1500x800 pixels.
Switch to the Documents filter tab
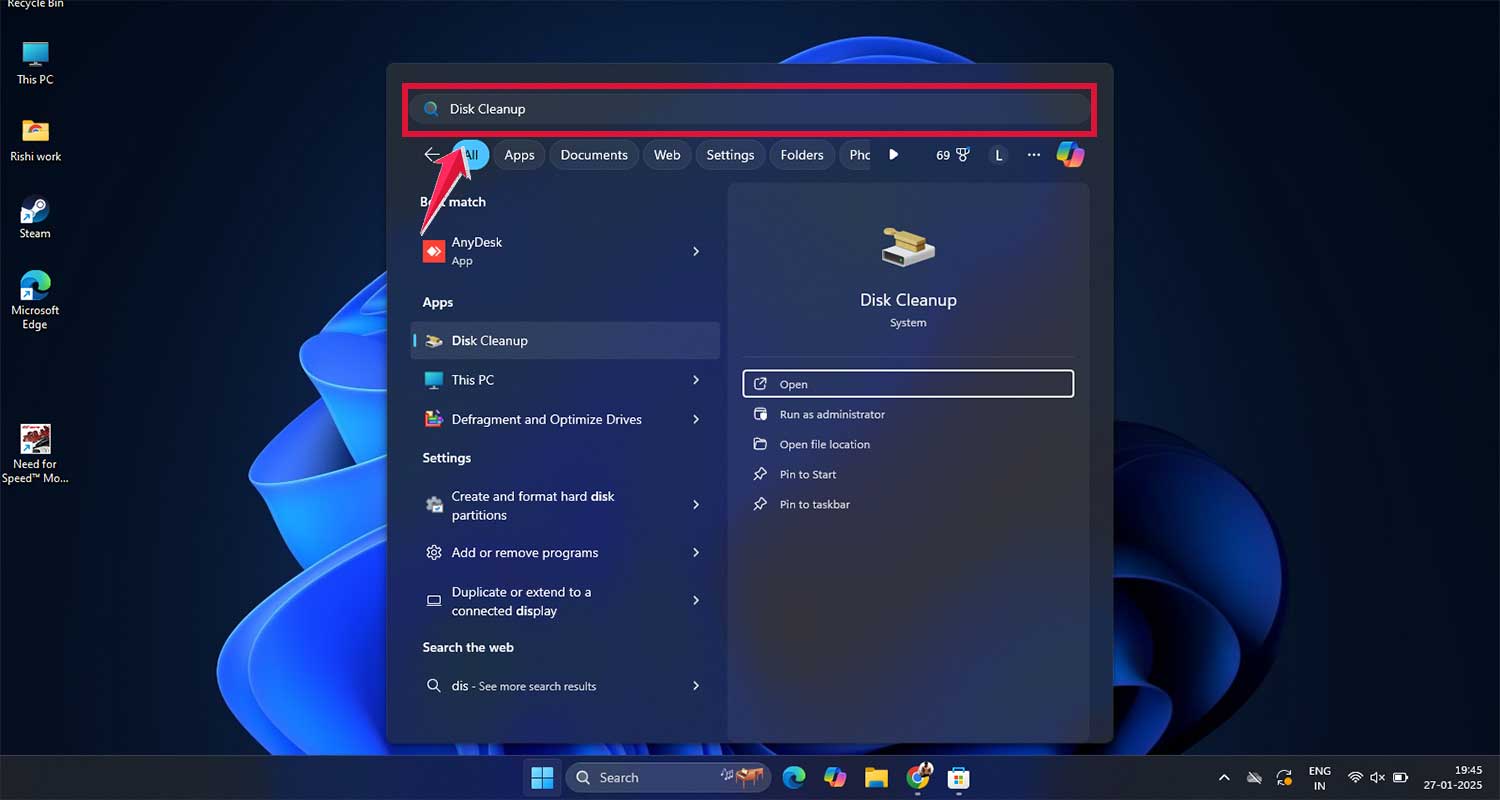594,154
